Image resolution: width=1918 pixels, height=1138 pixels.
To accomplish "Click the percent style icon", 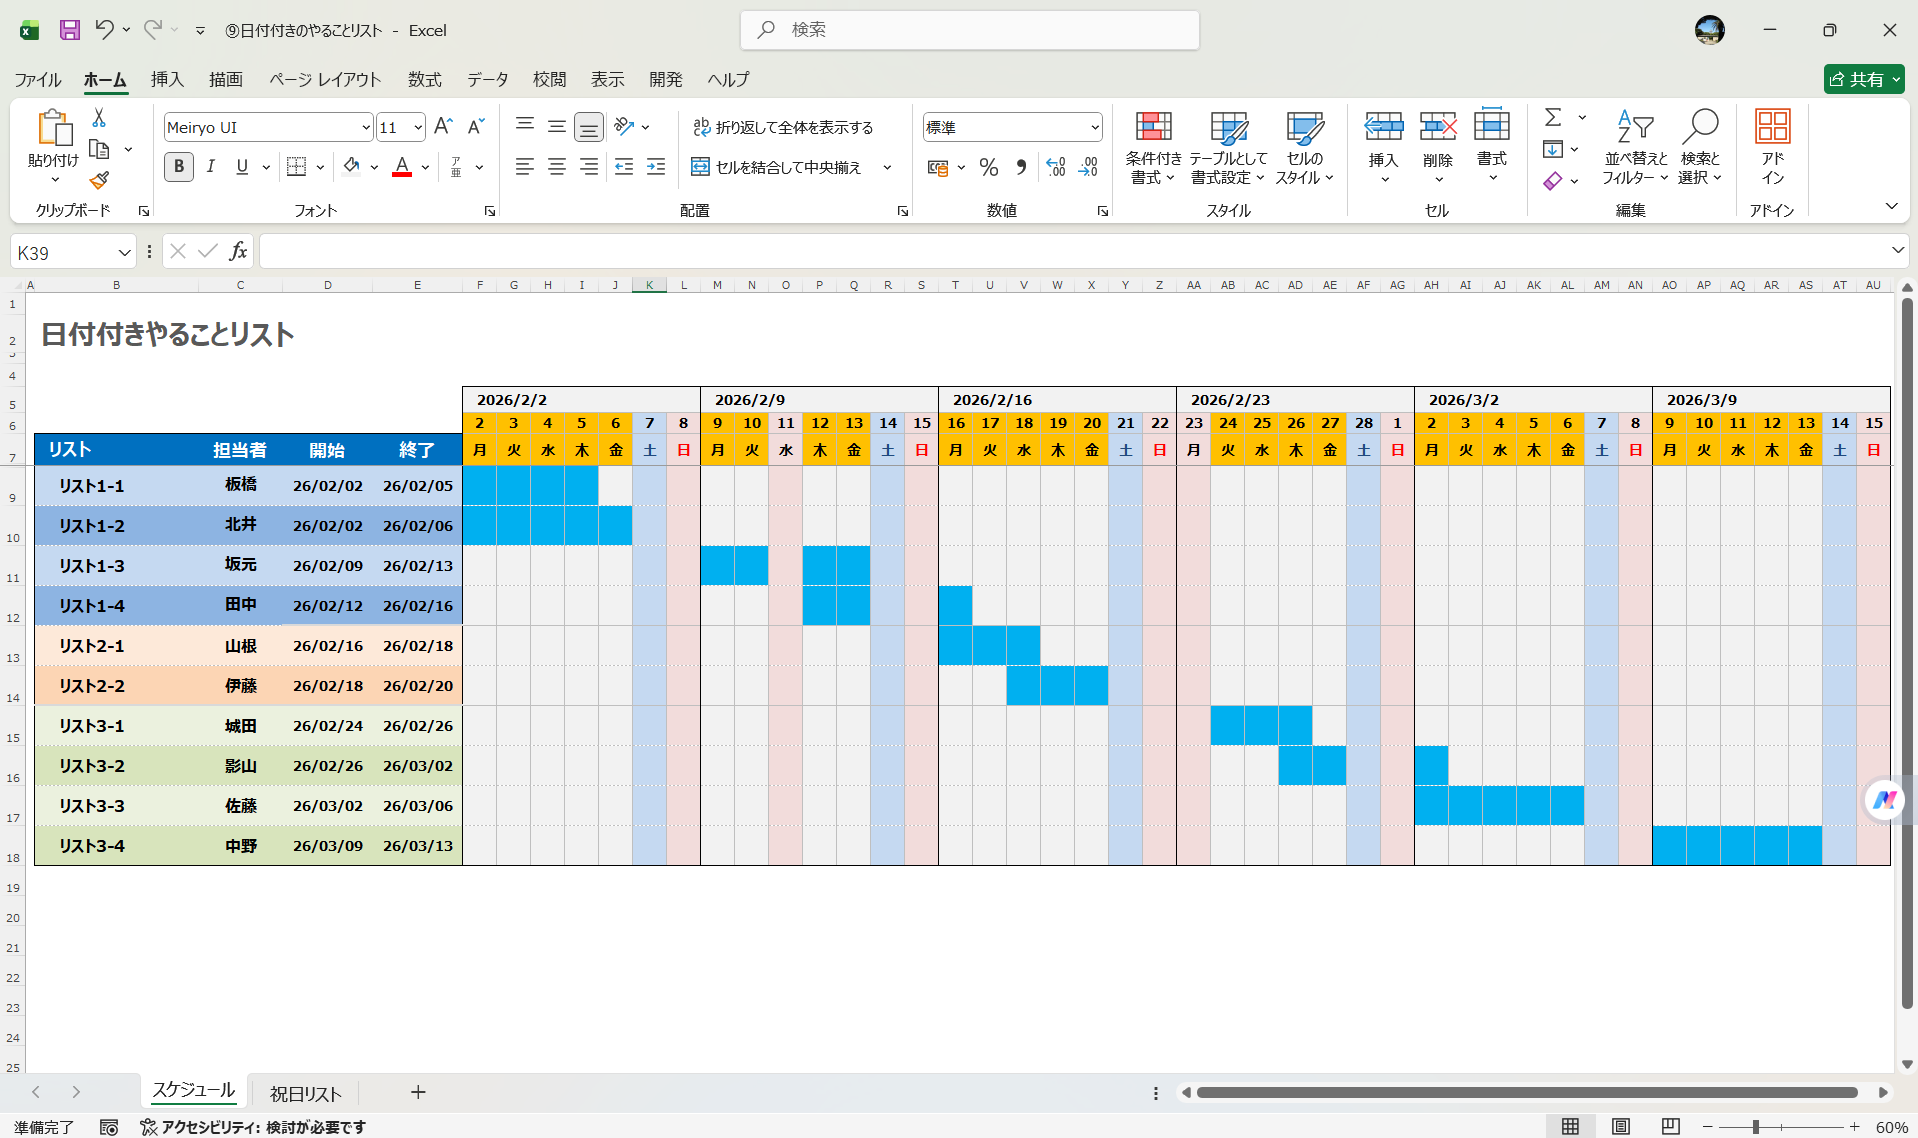I will [989, 167].
